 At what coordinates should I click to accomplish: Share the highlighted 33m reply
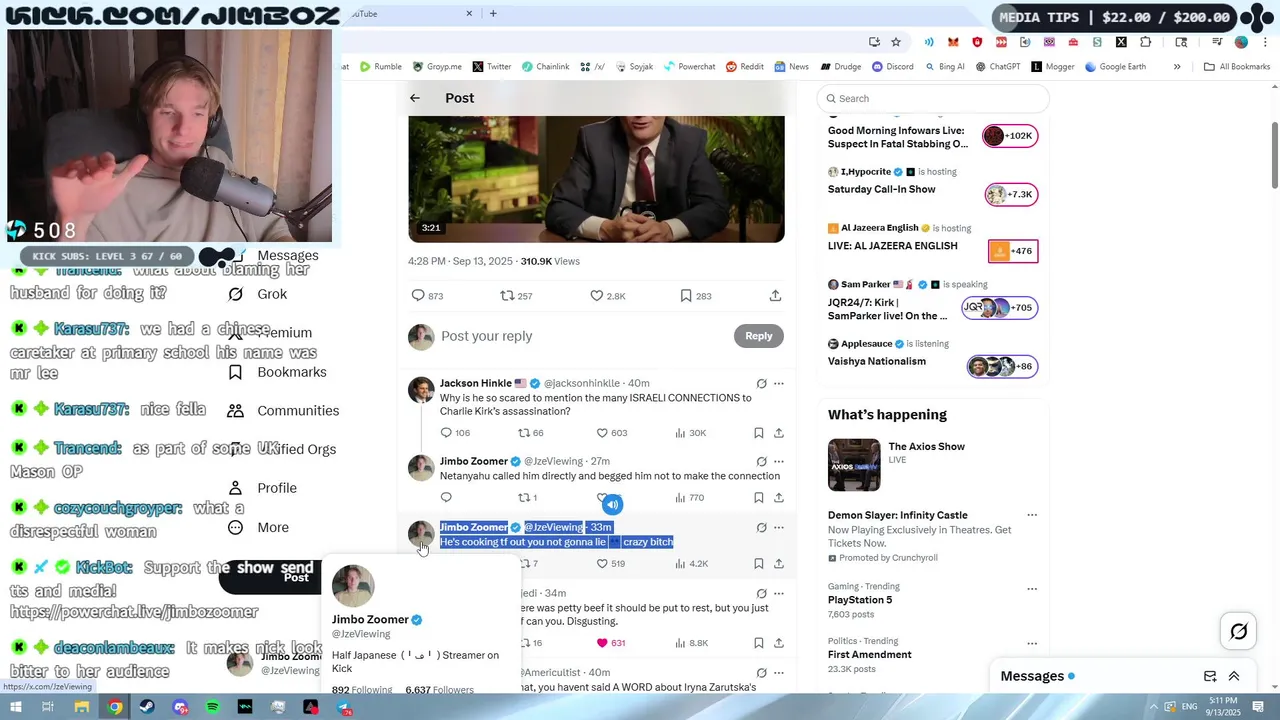pyautogui.click(x=778, y=564)
